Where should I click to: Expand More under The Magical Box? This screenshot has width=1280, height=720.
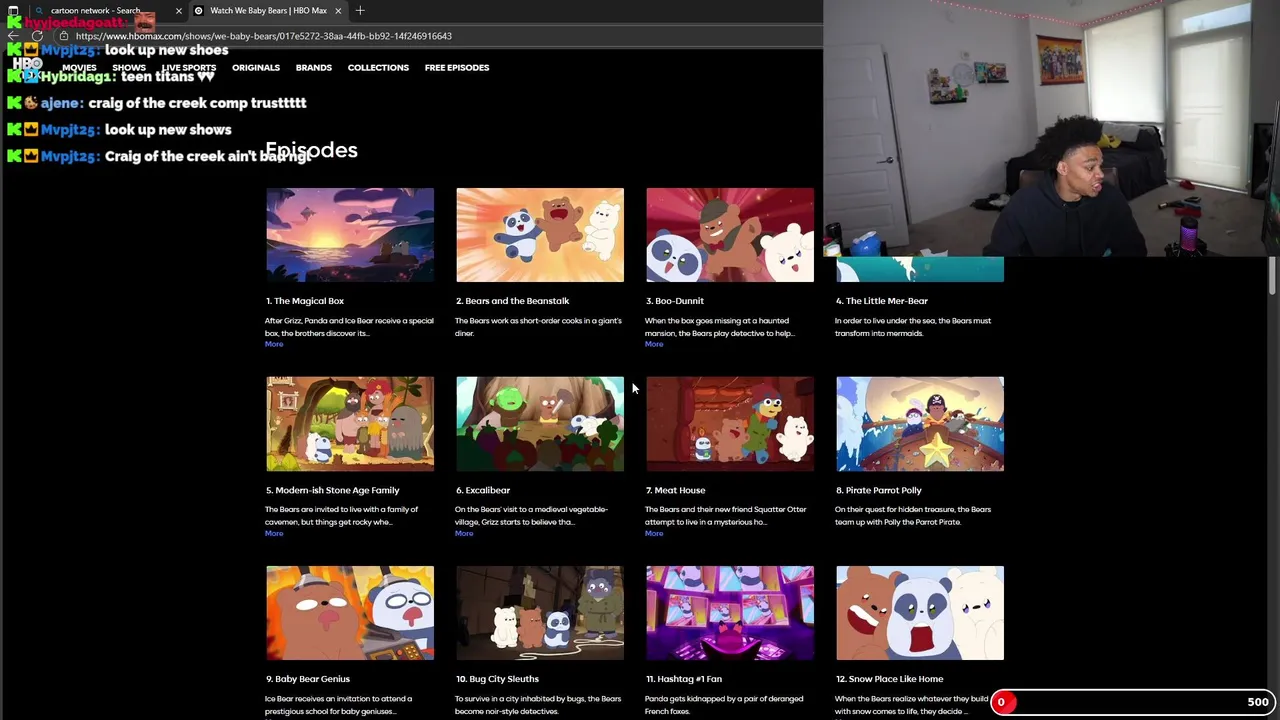(x=274, y=344)
